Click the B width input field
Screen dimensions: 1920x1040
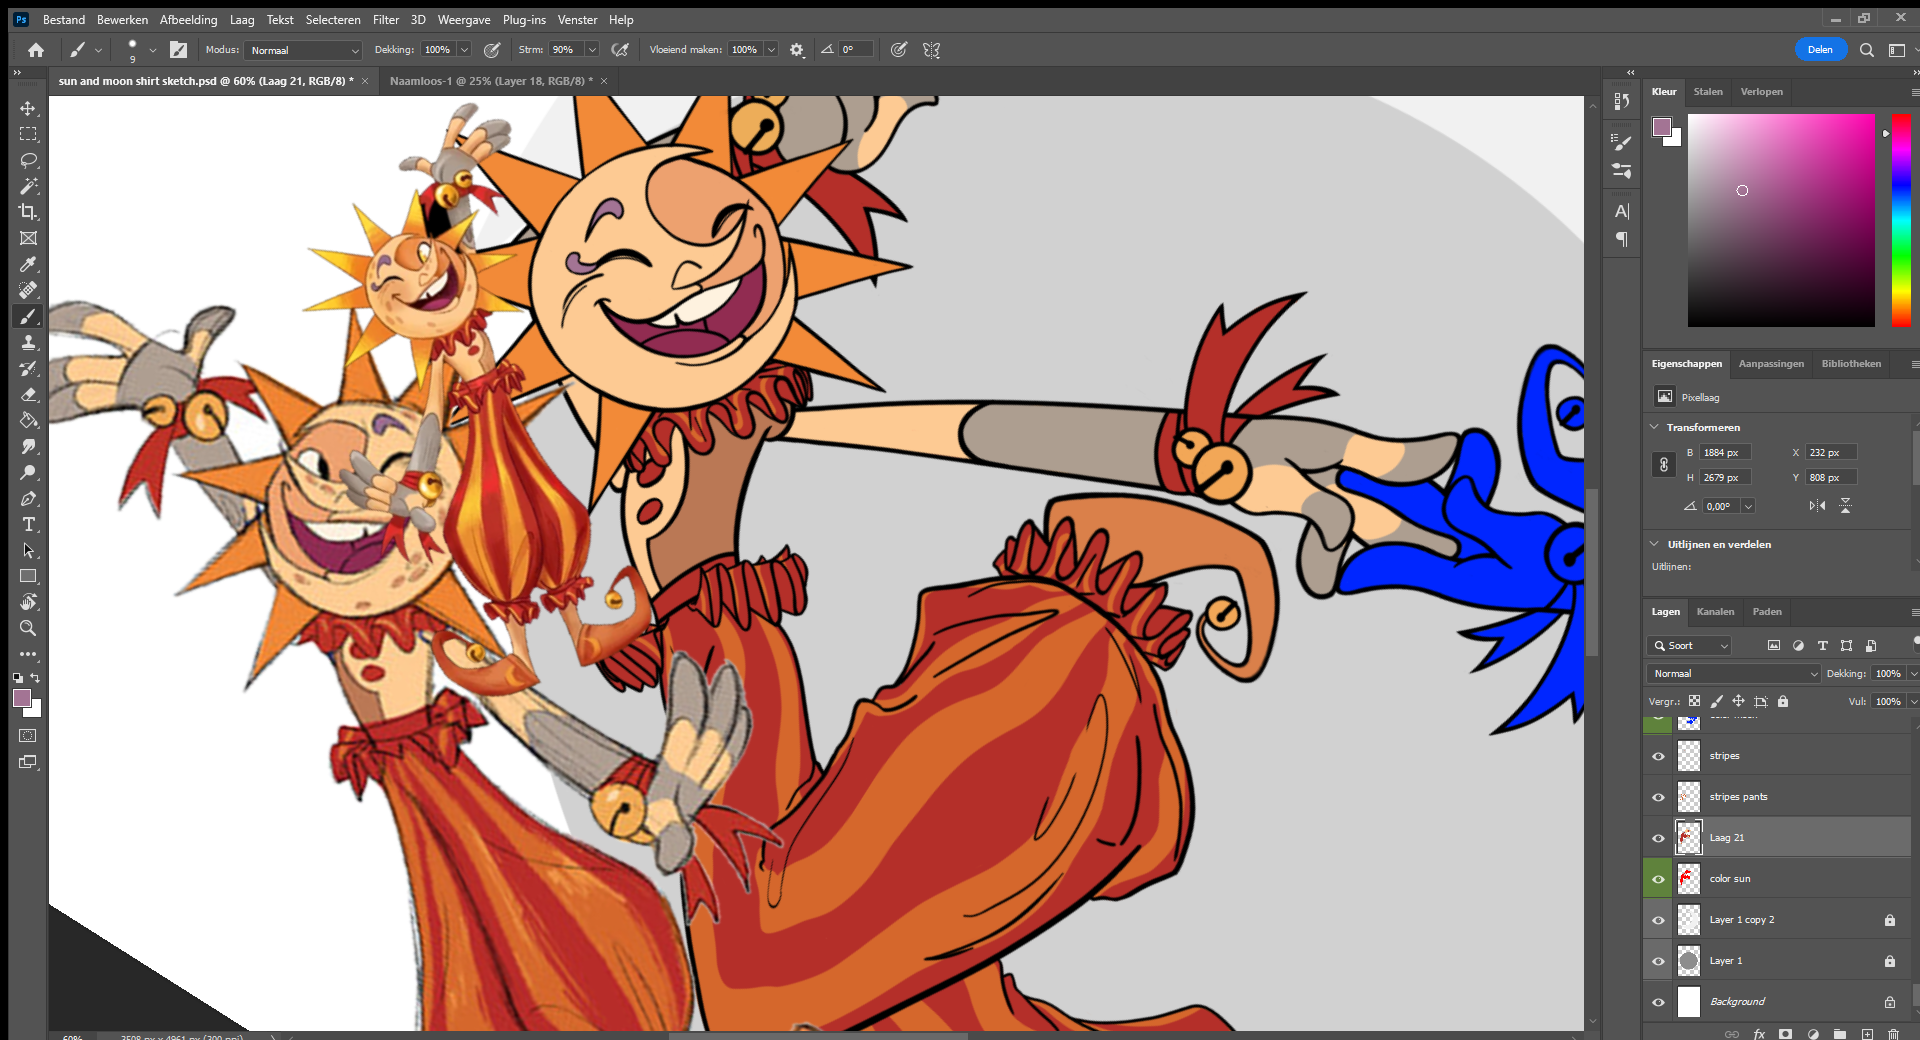(1726, 453)
